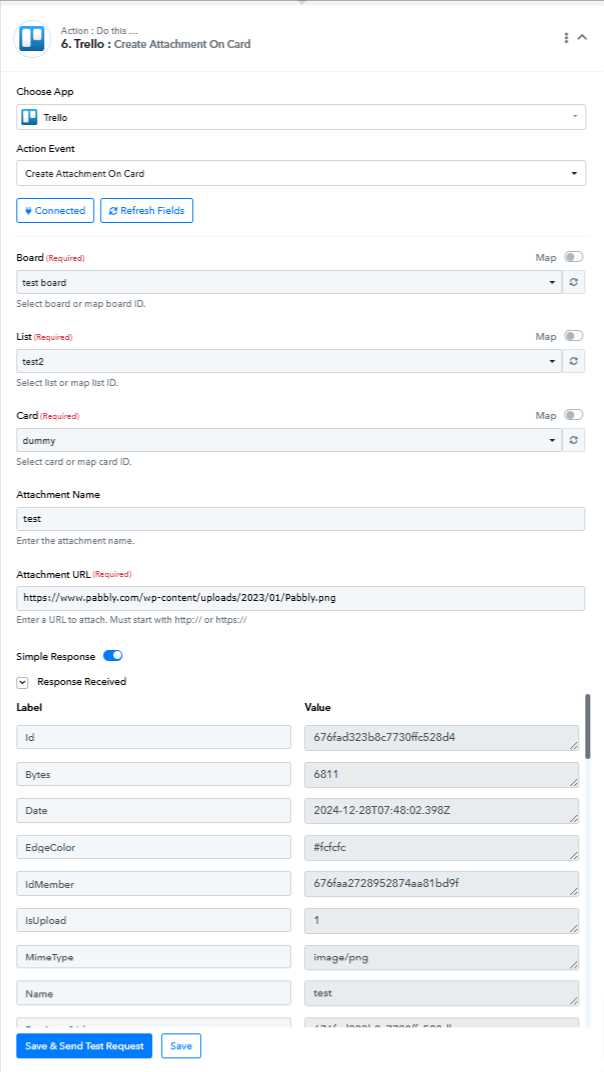Open the three-dot step options menu
This screenshot has width=604, height=1072.
[x=566, y=38]
